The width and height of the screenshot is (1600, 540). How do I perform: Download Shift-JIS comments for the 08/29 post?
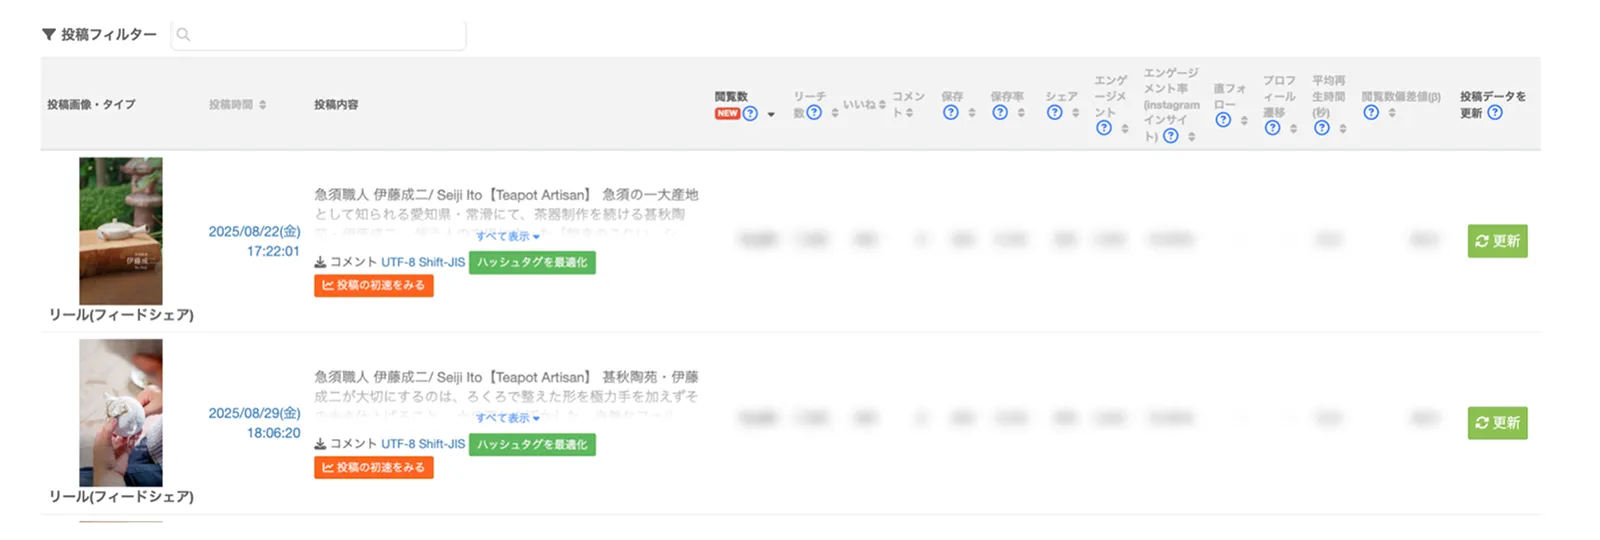(441, 444)
